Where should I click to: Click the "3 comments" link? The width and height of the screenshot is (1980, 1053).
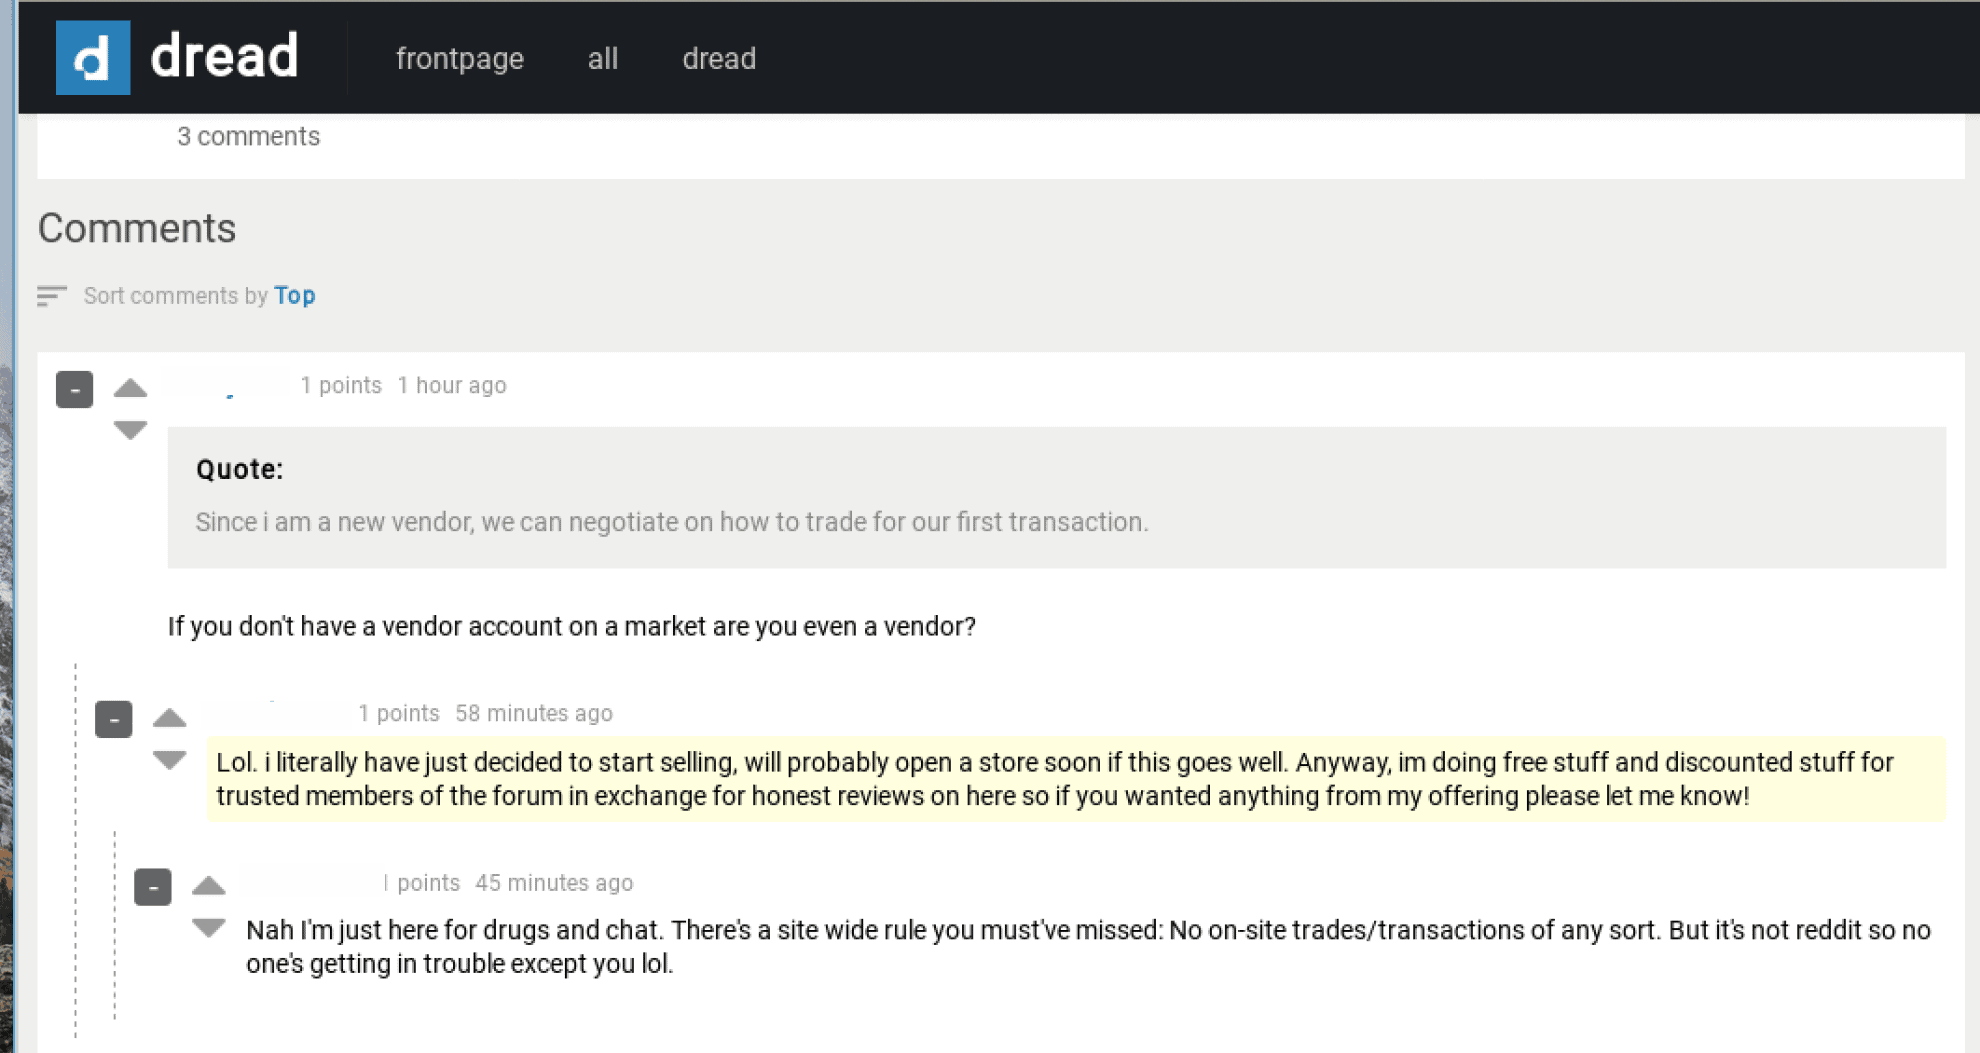coord(248,136)
